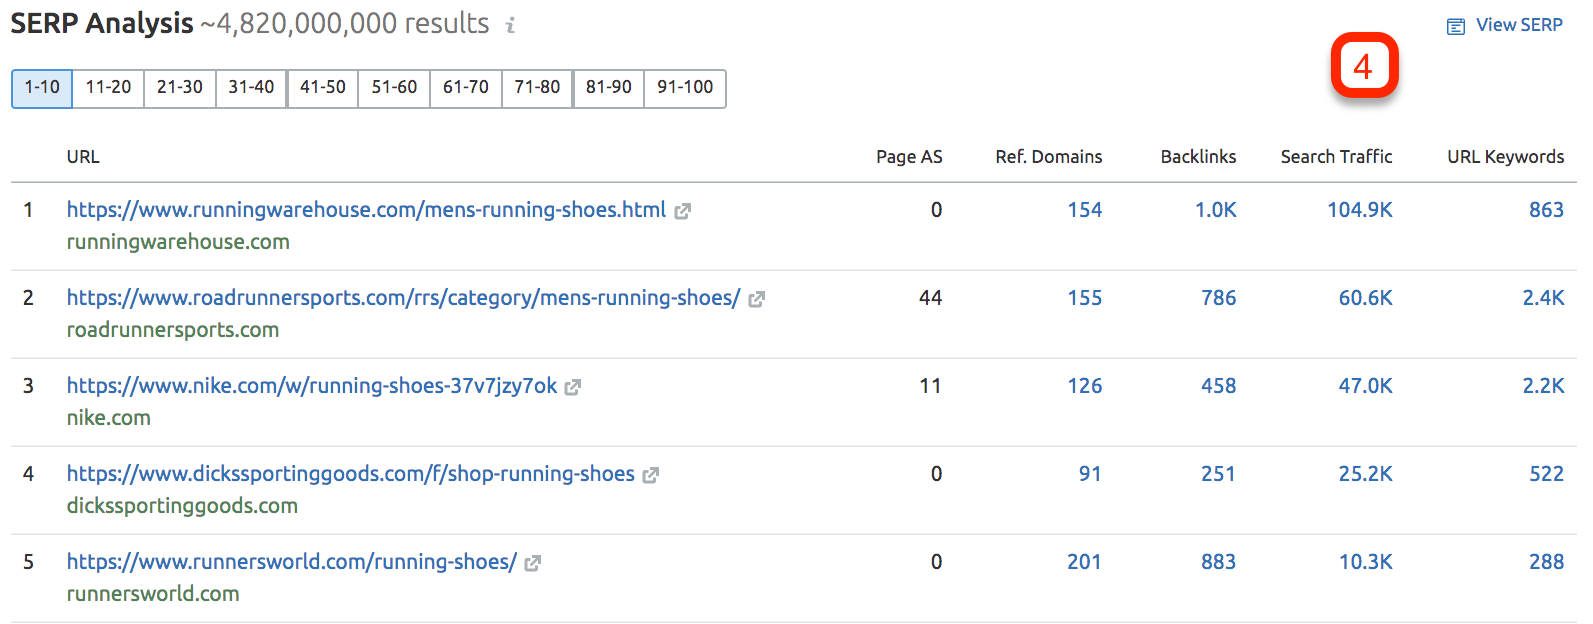Open the roadrunnersports.com mens-running-shoes category URL
Image resolution: width=1593 pixels, height=624 pixels.
coord(403,298)
